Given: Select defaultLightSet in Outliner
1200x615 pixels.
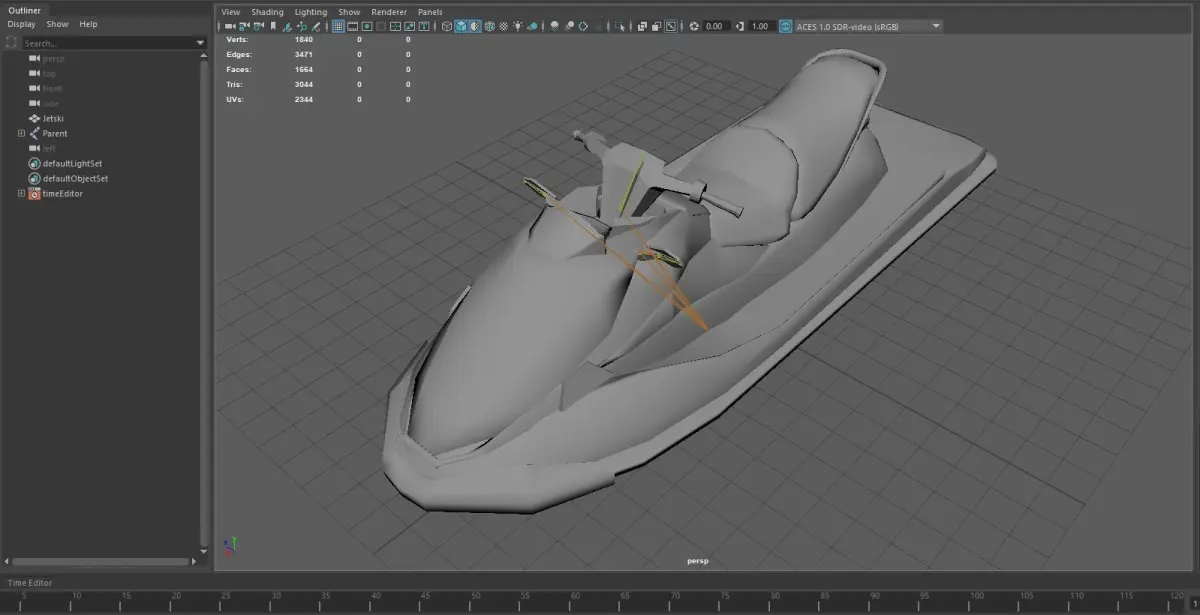Looking at the screenshot, I should [x=72, y=163].
